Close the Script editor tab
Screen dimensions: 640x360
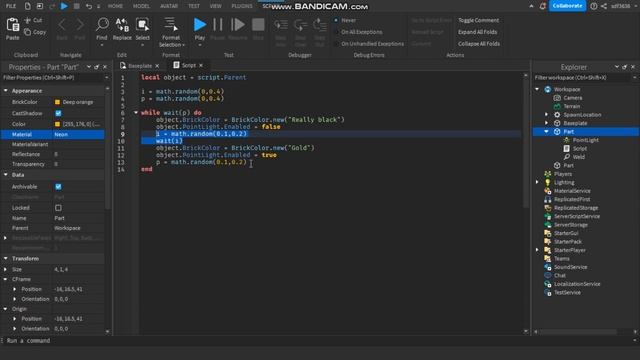tap(201, 65)
